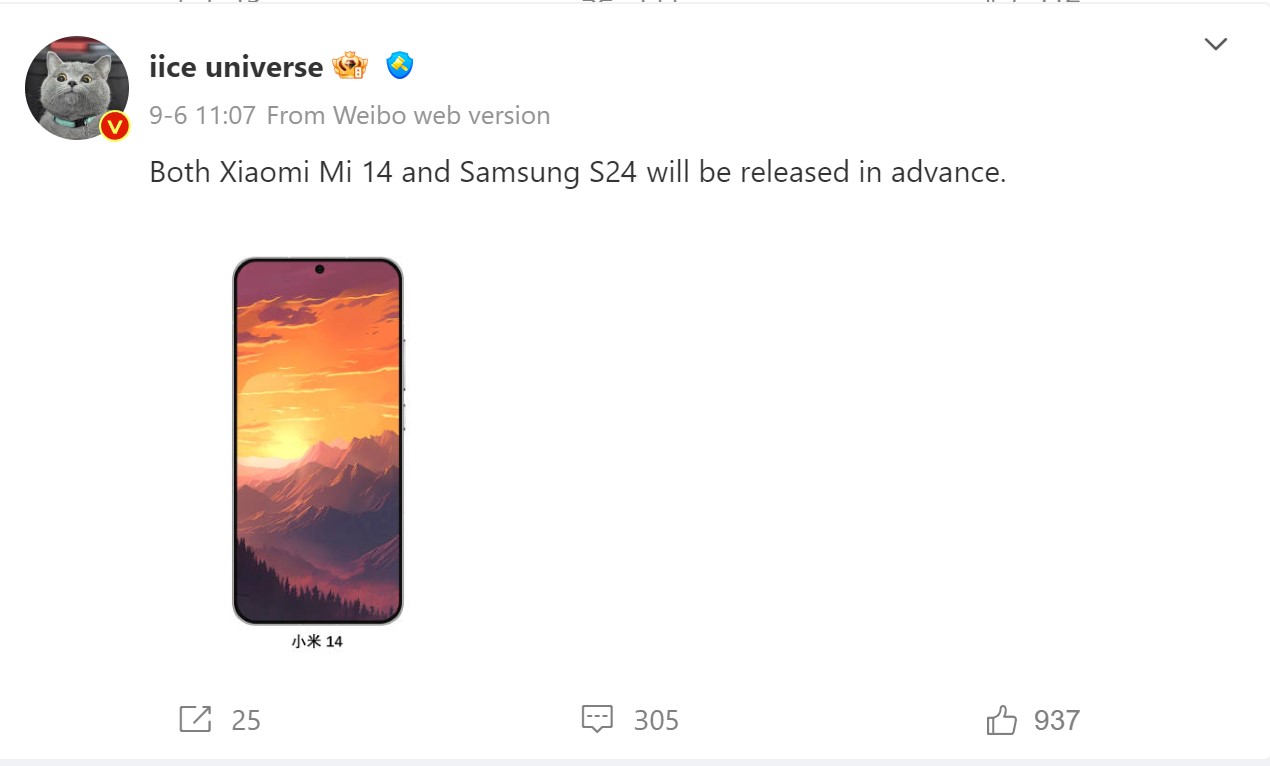This screenshot has height=766, width=1270.
Task: Click the words Samsung S24 in post
Action: [548, 172]
